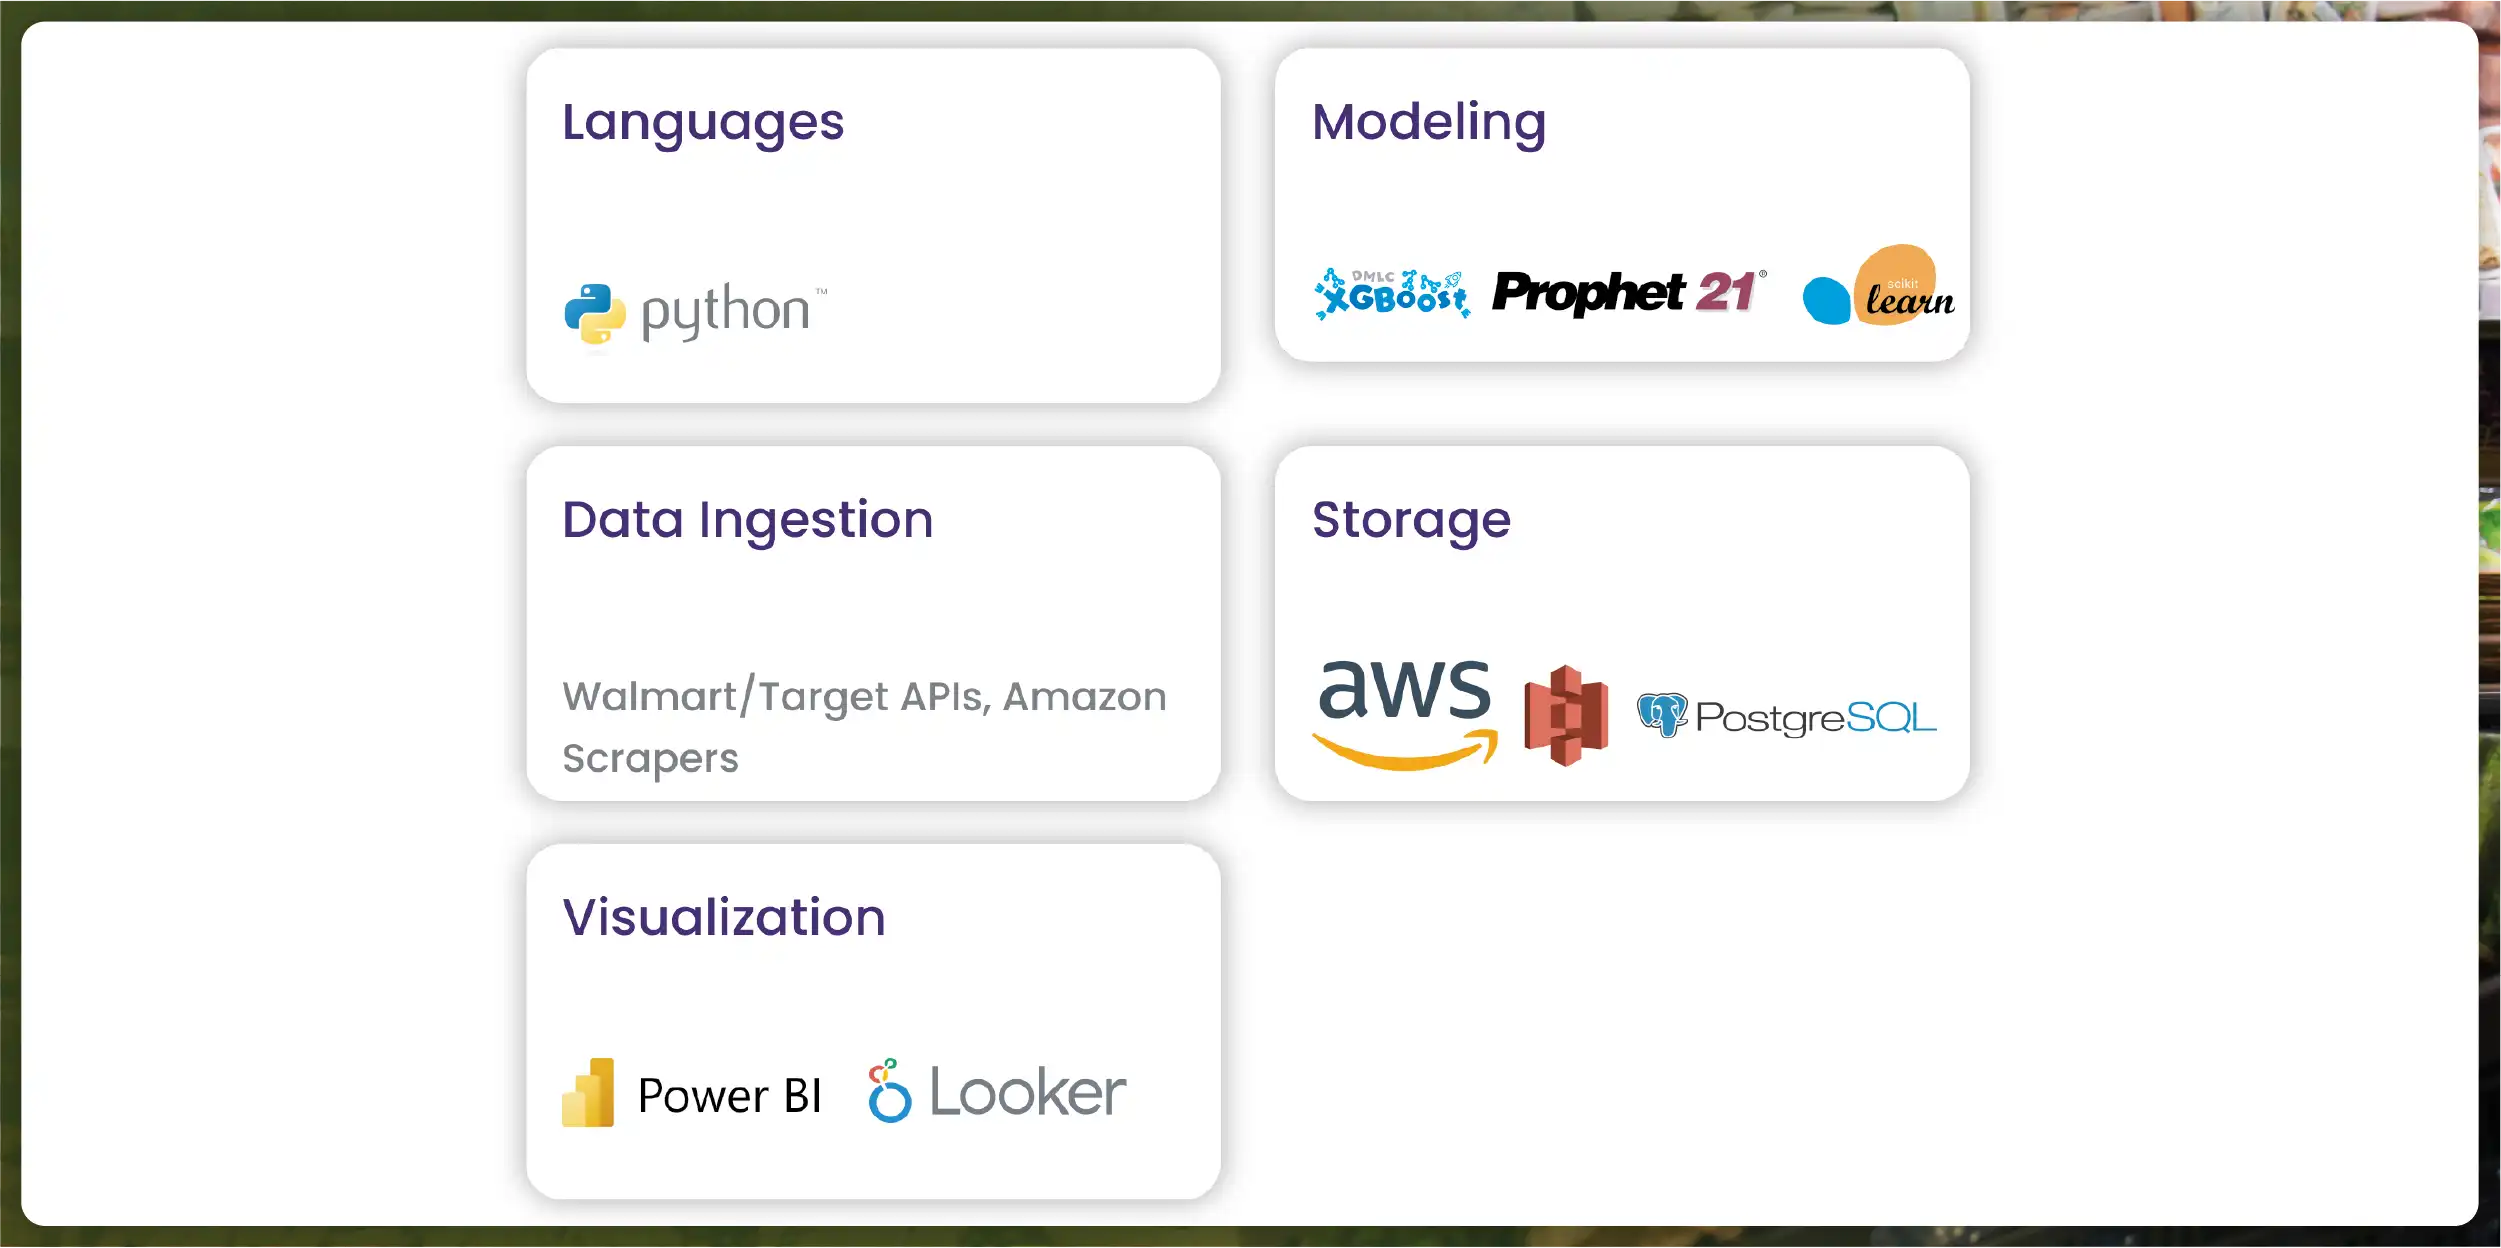
Task: Click the Power BI text label
Action: [730, 1096]
